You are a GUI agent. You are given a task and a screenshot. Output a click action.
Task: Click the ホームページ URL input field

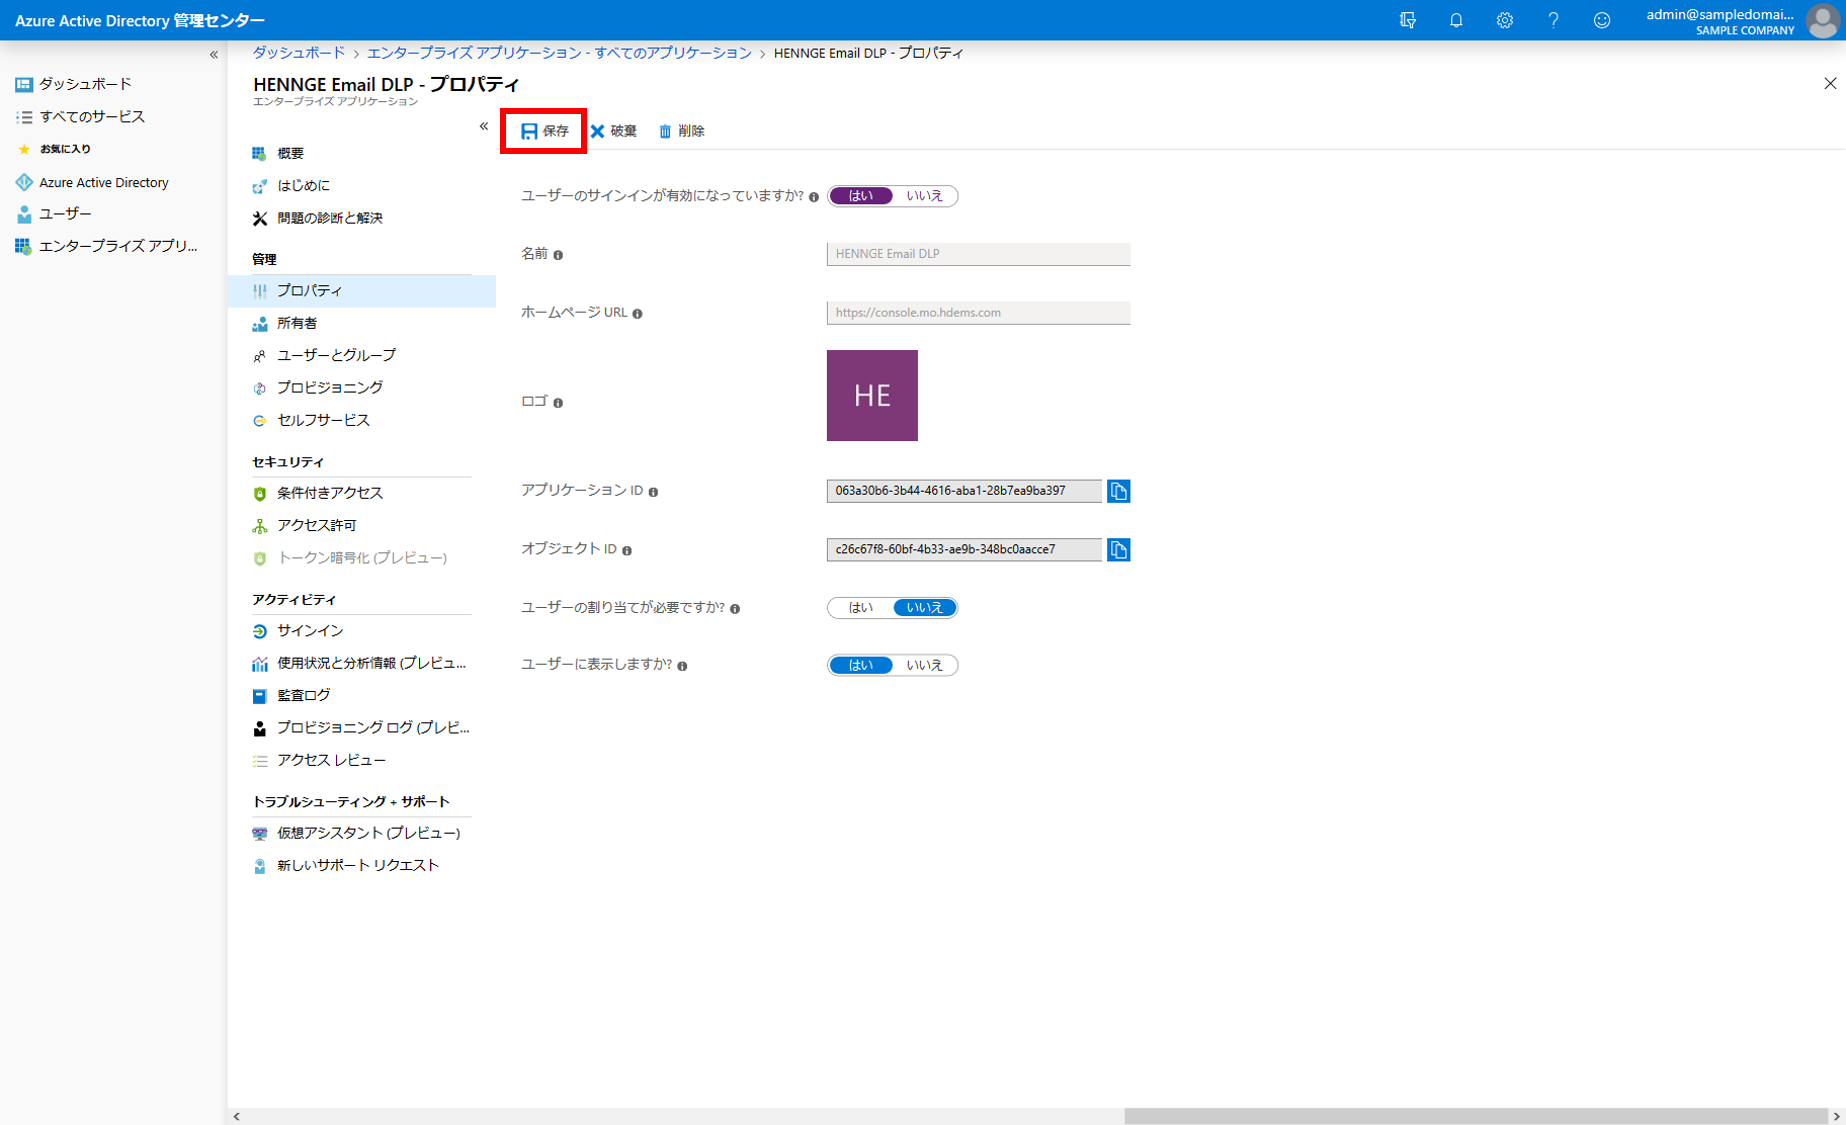[x=978, y=313]
